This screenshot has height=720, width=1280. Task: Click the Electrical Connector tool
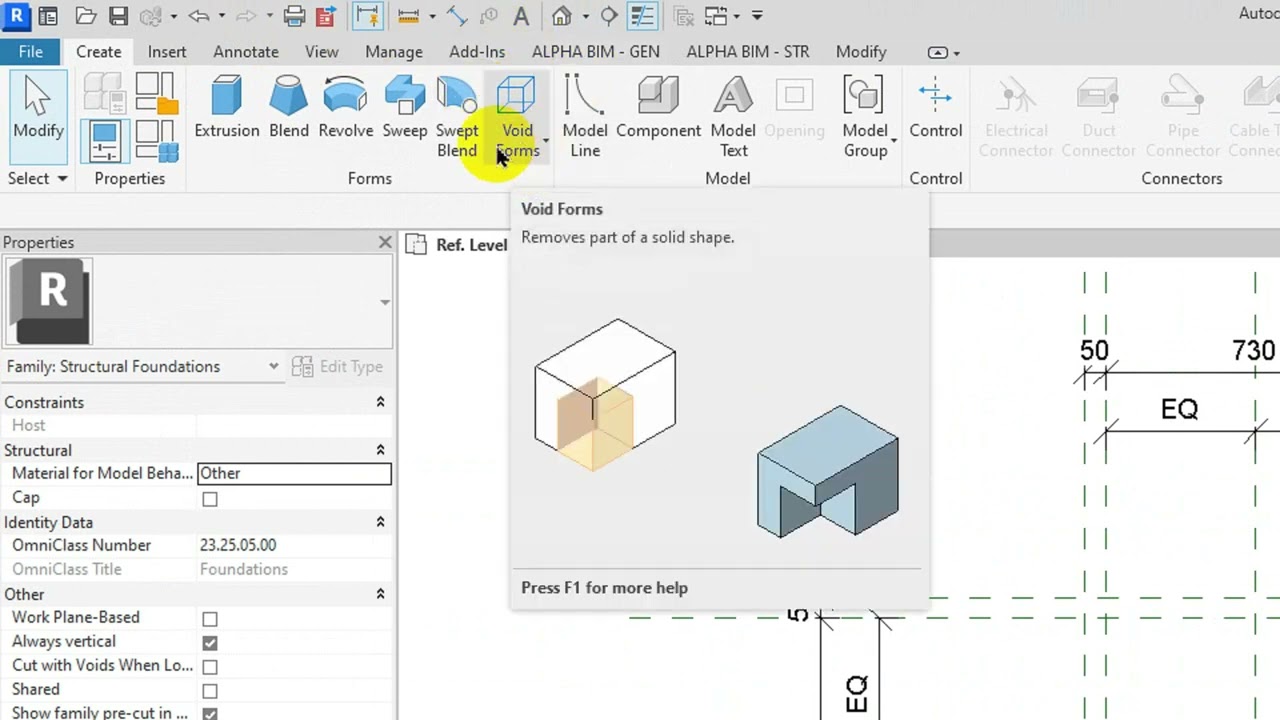pyautogui.click(x=1016, y=118)
